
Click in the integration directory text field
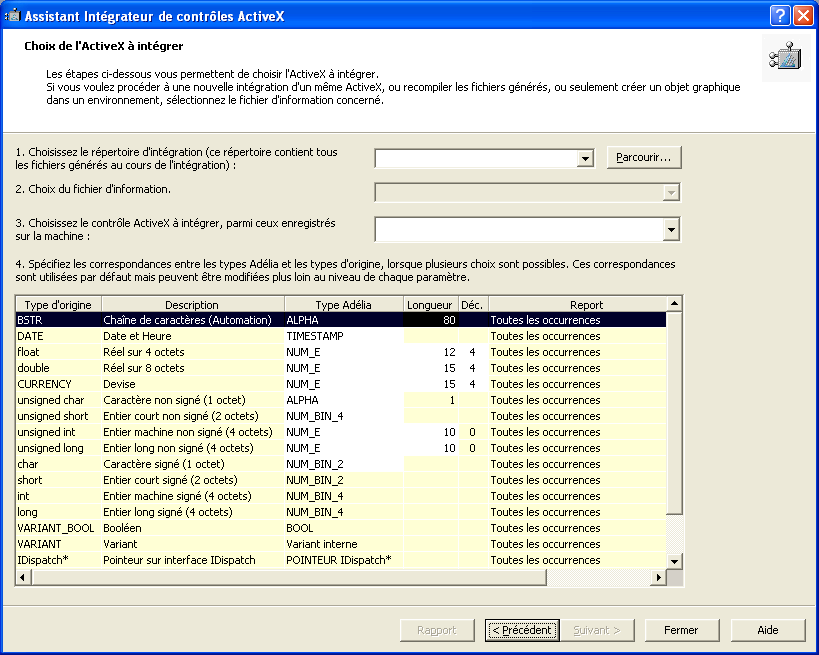tap(475, 159)
